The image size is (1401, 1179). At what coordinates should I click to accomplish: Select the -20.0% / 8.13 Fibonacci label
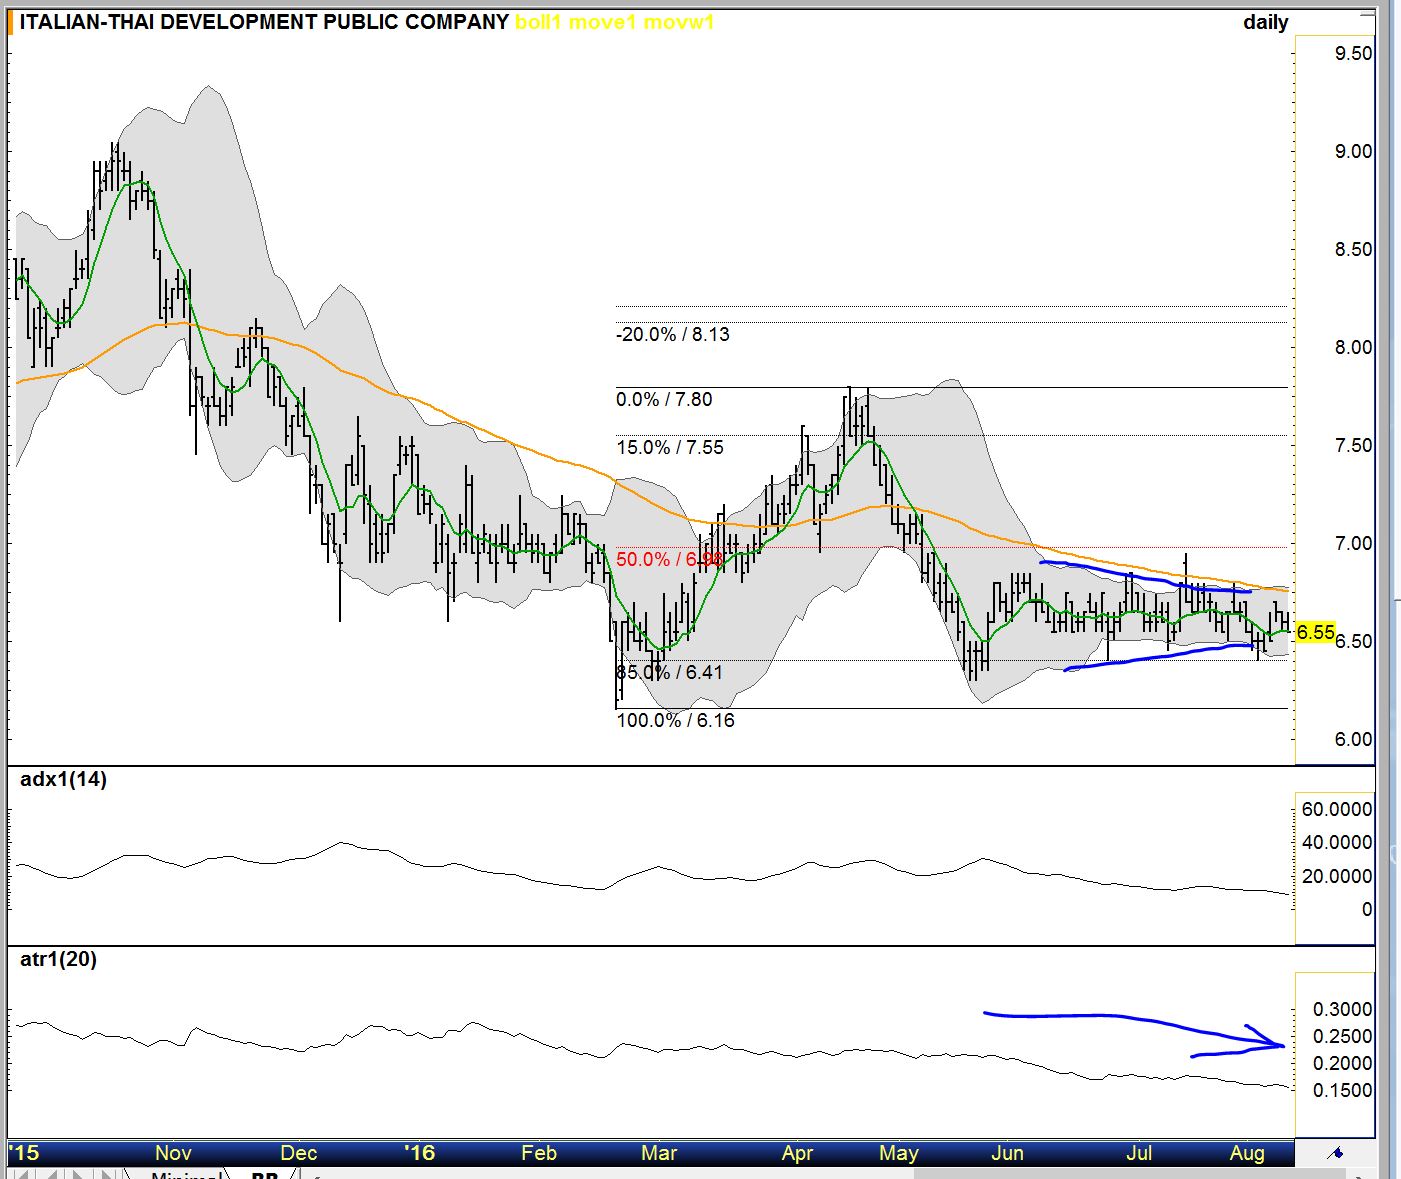point(673,334)
